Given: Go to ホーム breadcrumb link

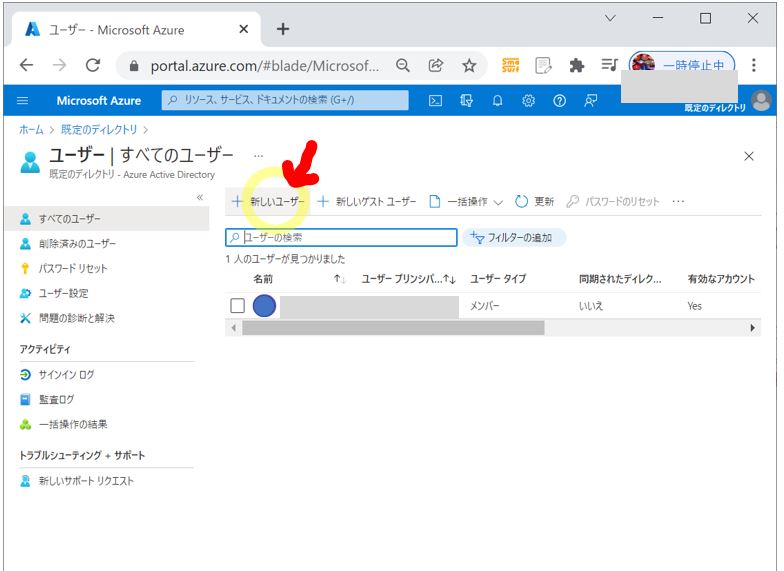Looking at the screenshot, I should tap(31, 130).
